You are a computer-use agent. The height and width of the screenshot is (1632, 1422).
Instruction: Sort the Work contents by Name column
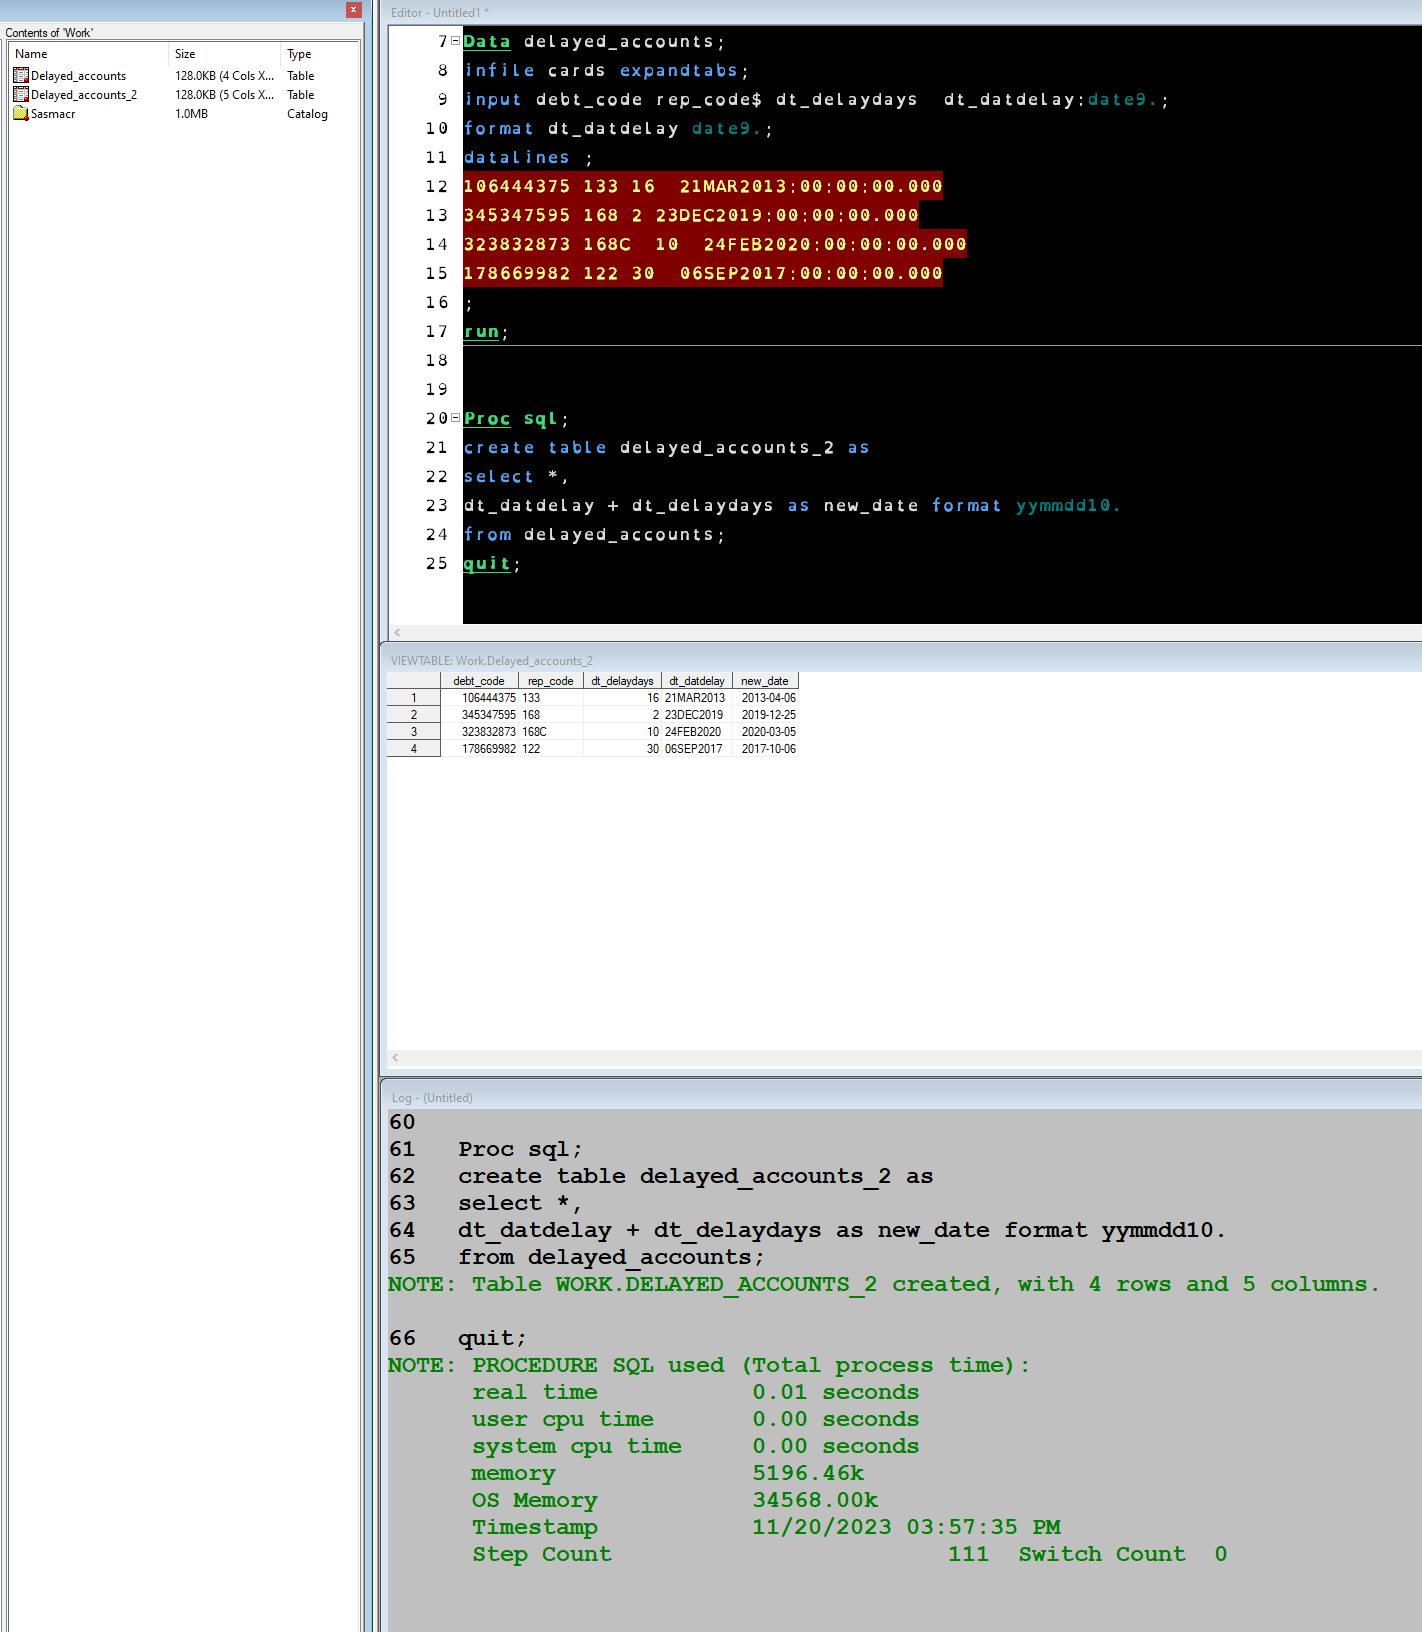coord(88,54)
